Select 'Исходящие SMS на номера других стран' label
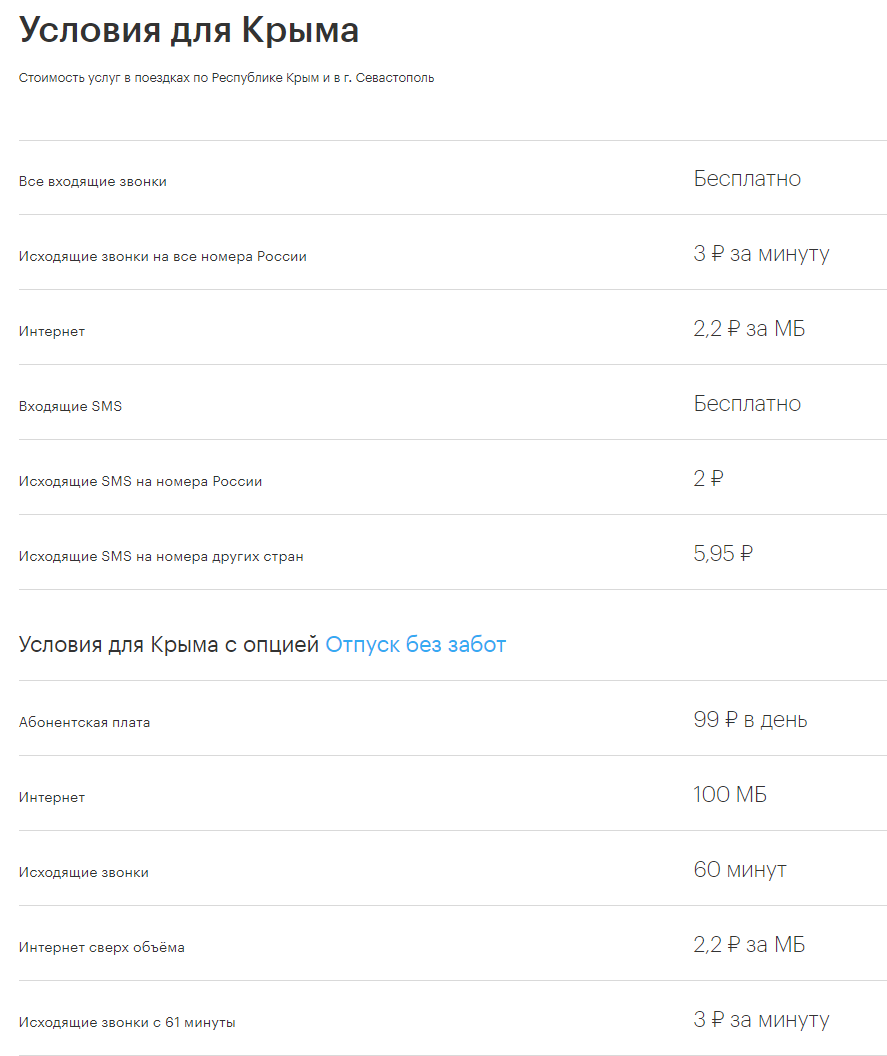The image size is (887, 1056). (161, 556)
